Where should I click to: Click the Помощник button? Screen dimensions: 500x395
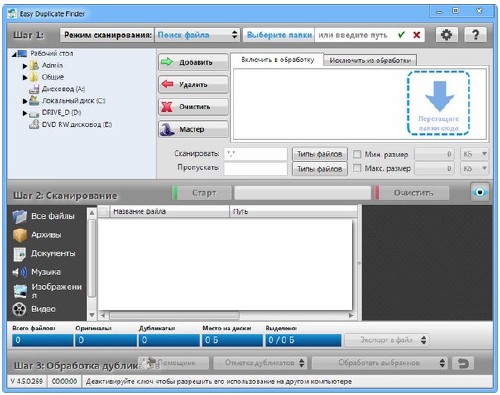point(173,363)
